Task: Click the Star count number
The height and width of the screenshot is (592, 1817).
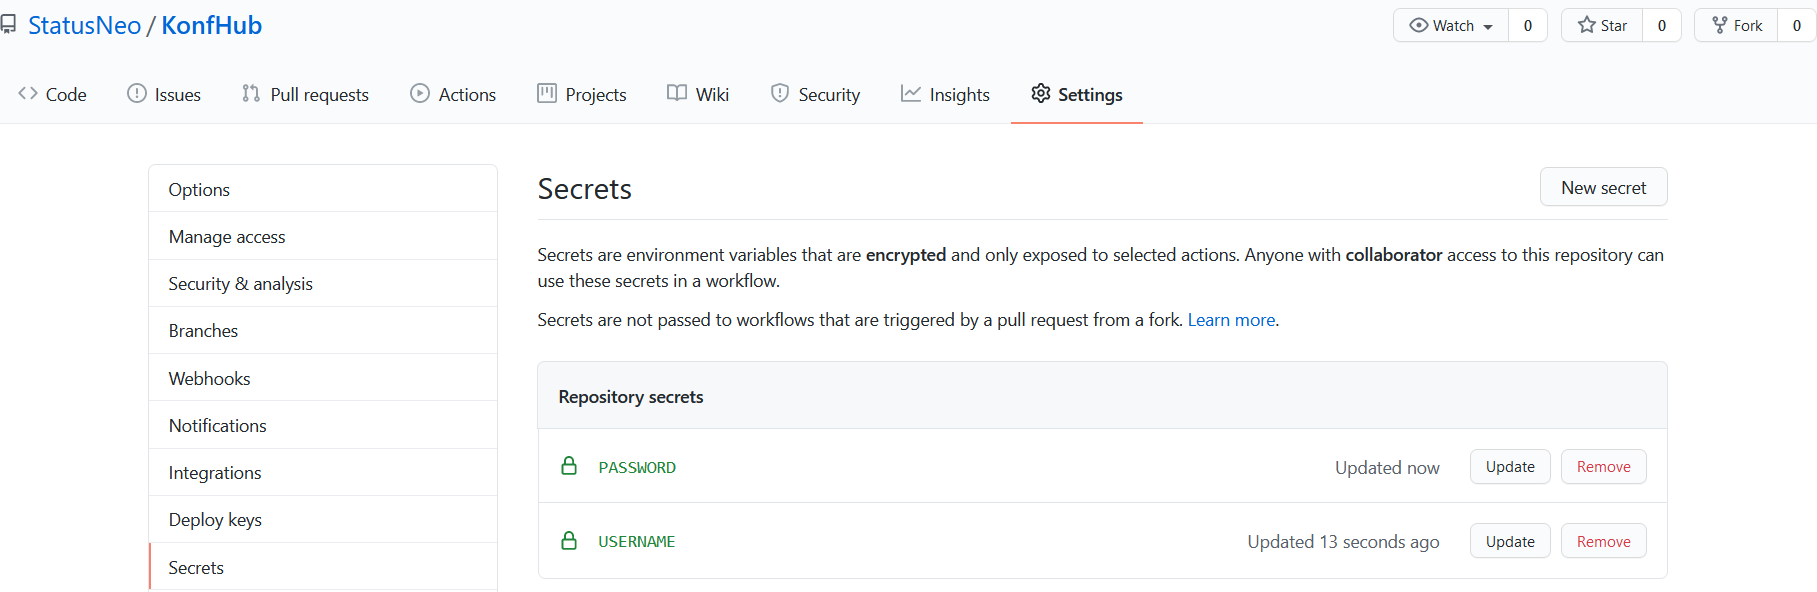Action: 1661,26
